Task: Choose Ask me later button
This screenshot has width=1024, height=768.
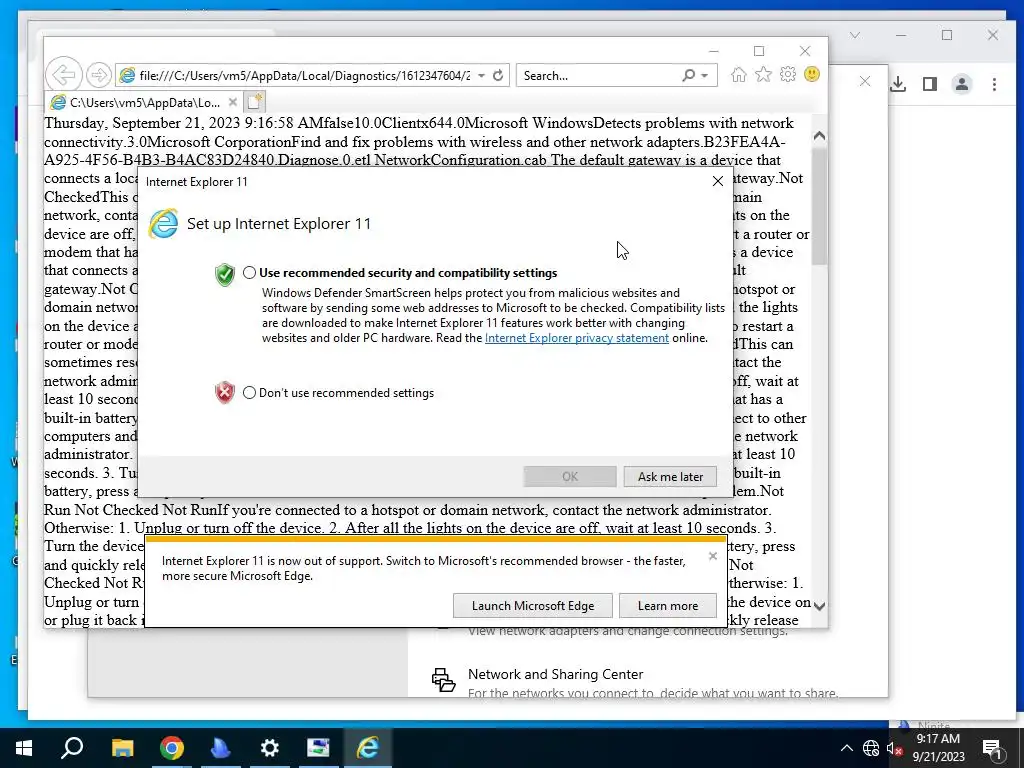Action: coord(670,477)
